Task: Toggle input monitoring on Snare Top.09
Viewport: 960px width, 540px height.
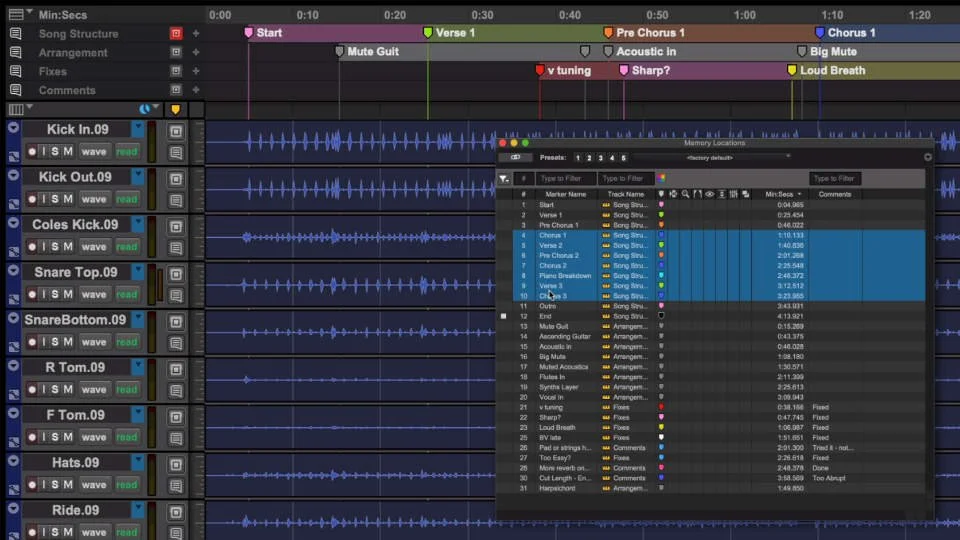Action: point(43,294)
